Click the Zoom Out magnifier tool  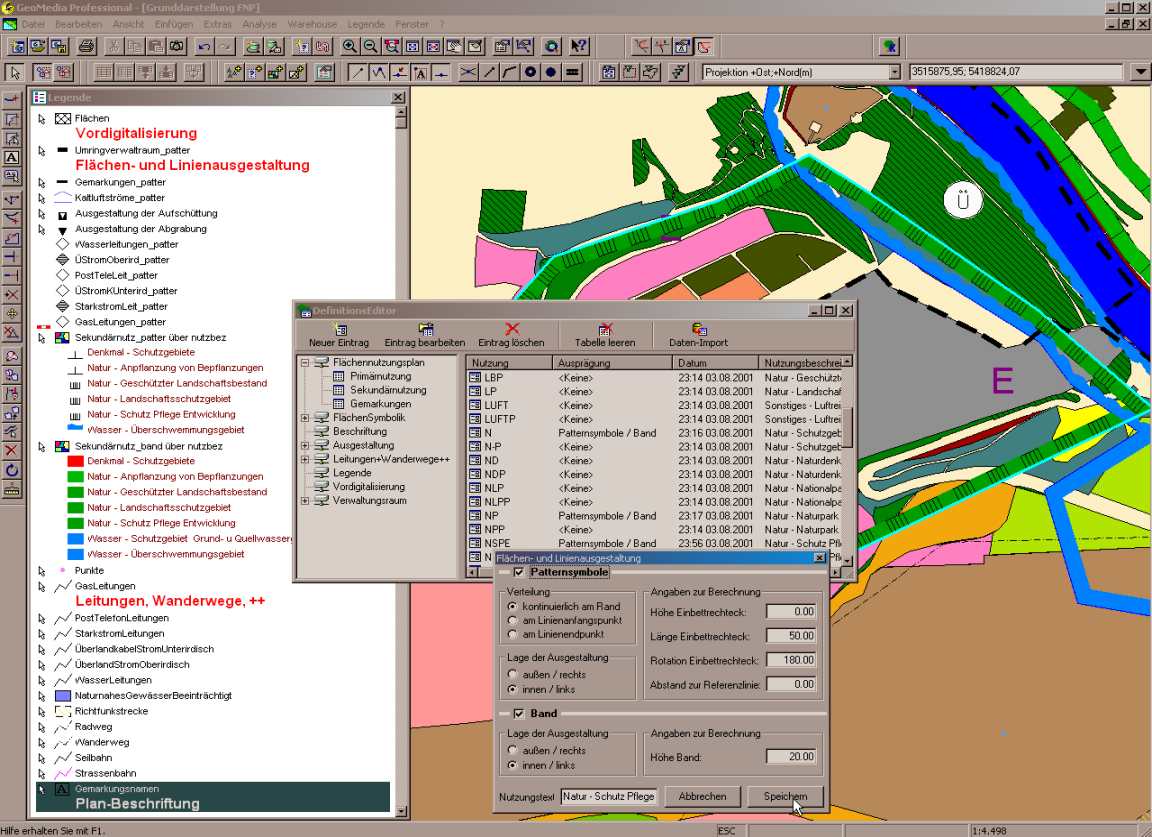[371, 46]
